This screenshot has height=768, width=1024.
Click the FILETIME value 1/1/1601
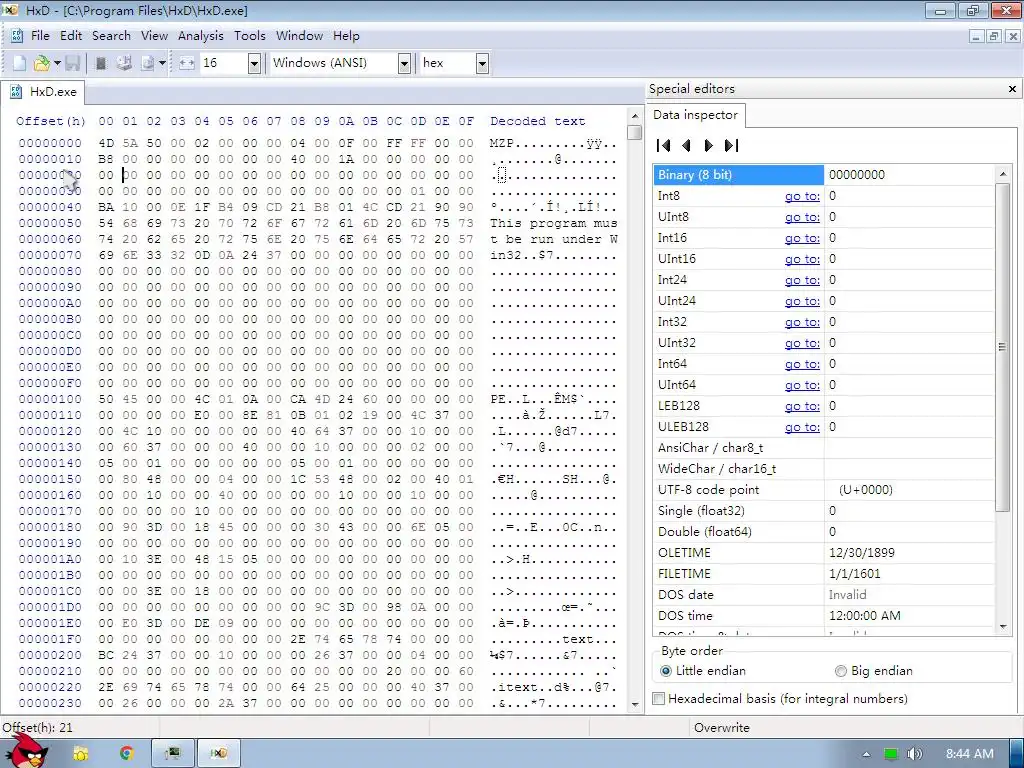(x=854, y=573)
